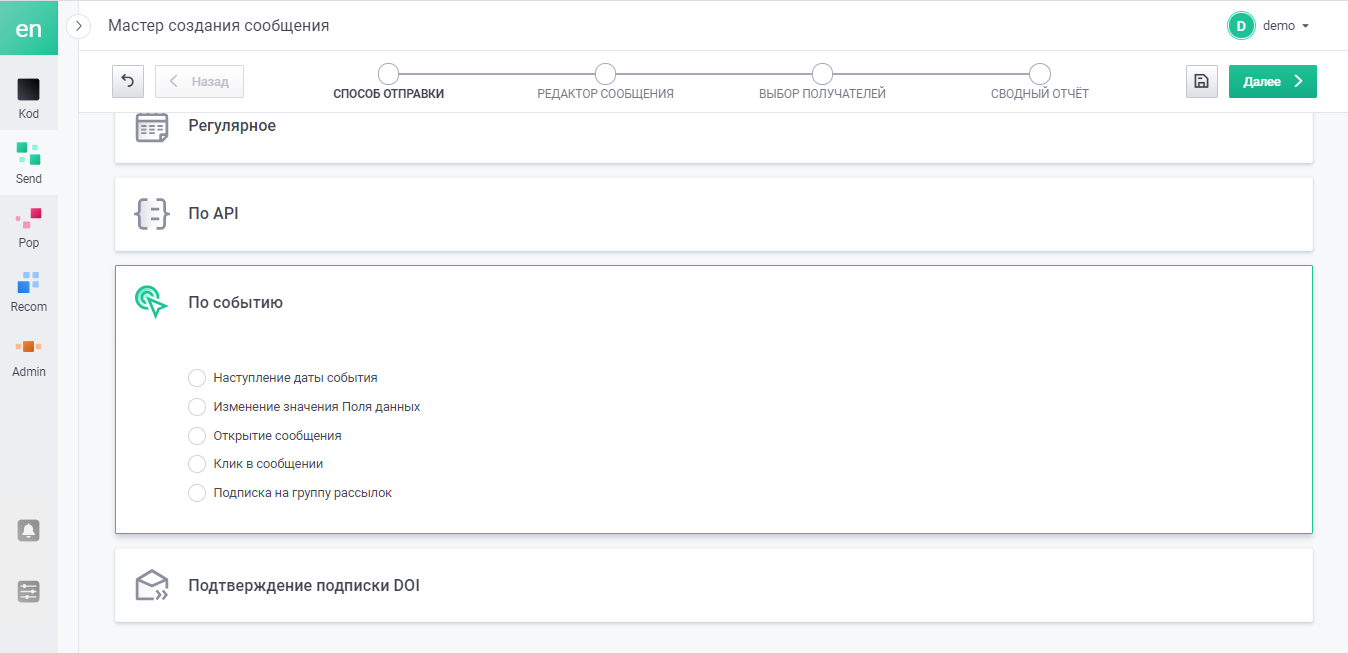Open the Recom module
The image size is (1348, 653).
(29, 291)
